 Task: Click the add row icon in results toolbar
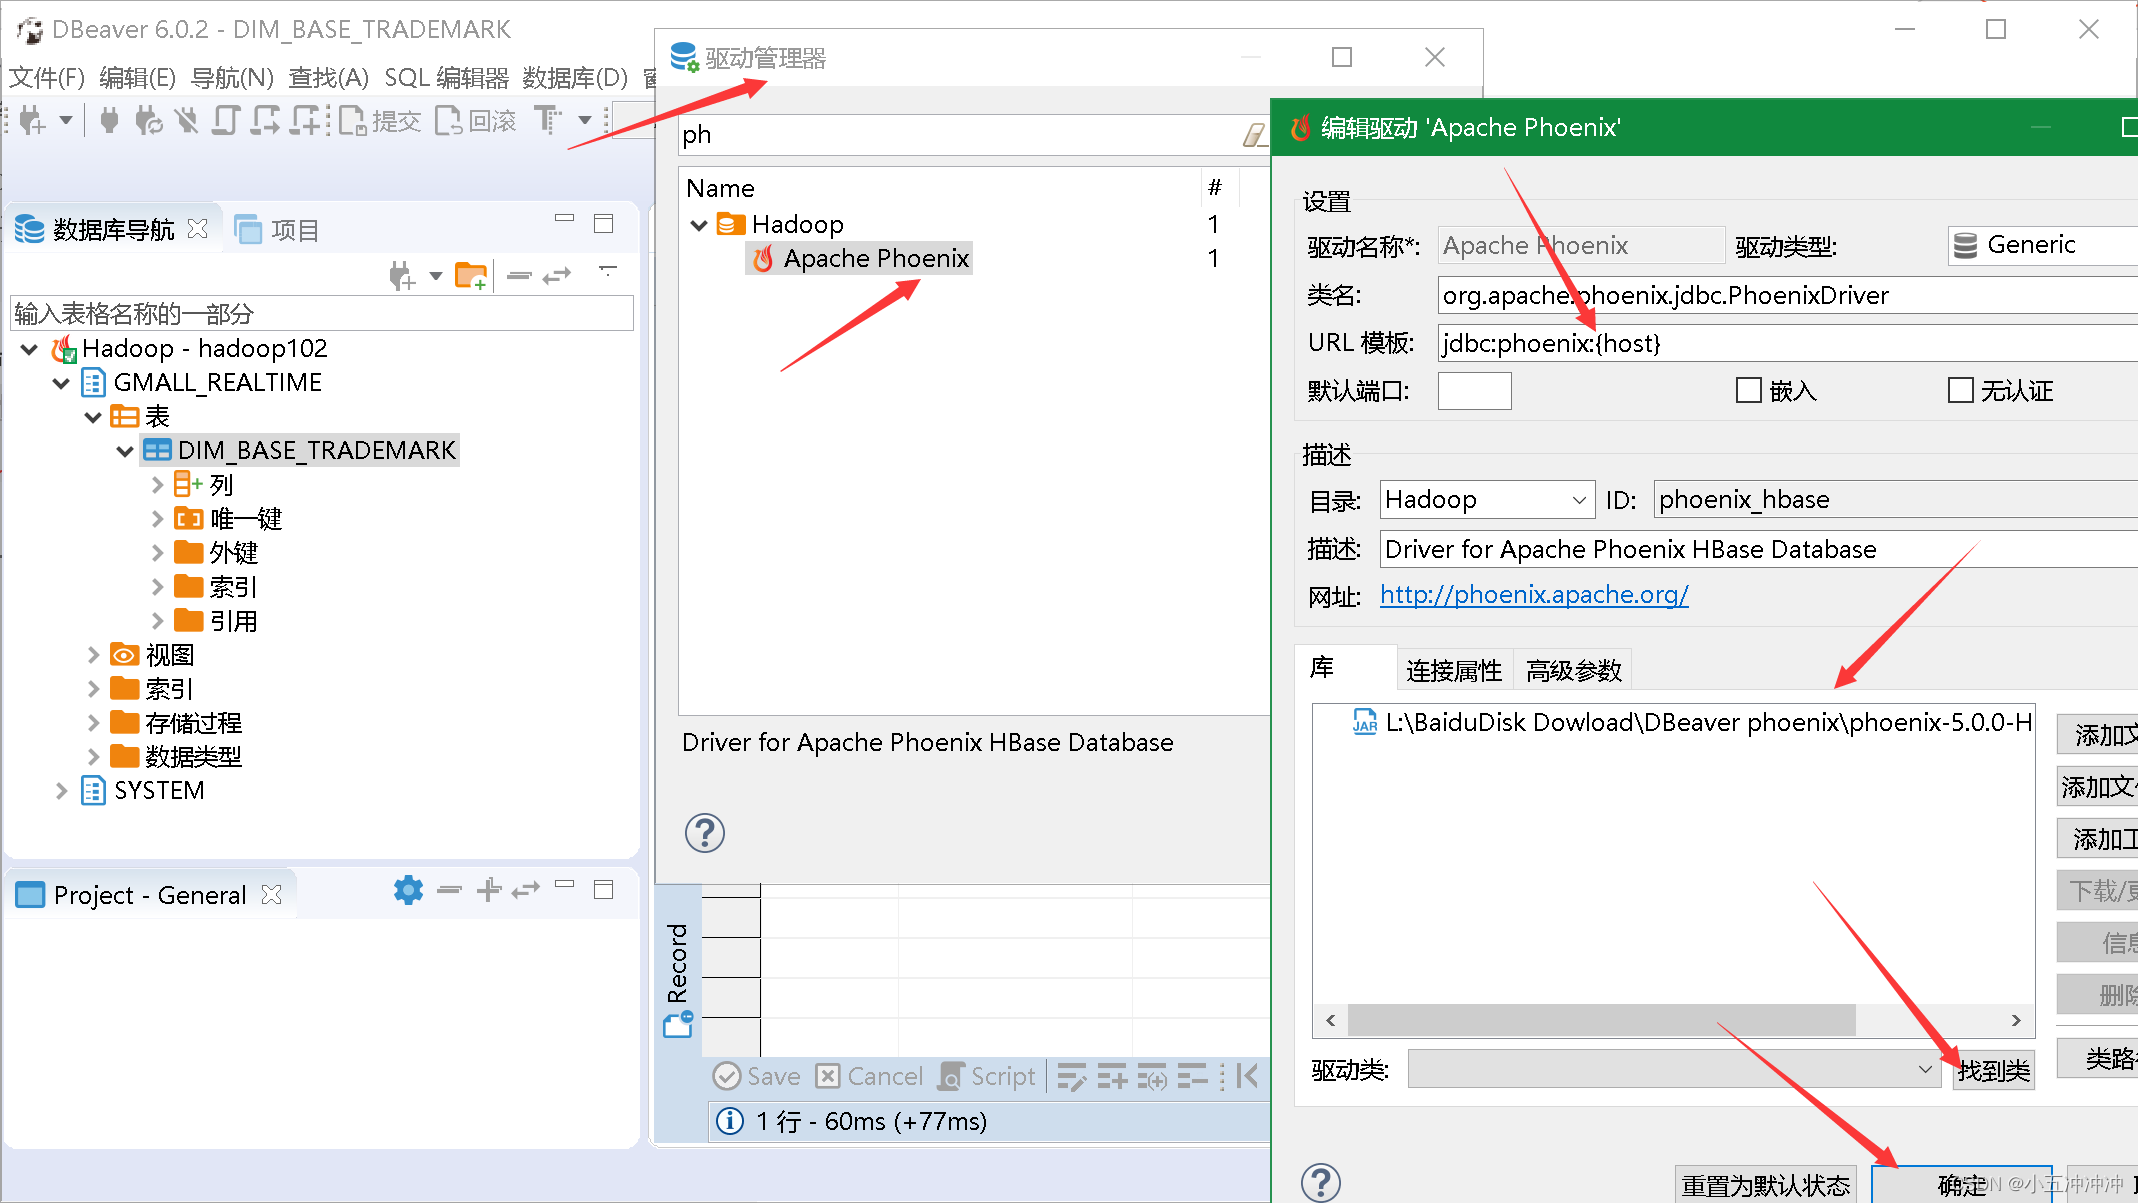[x=1112, y=1077]
